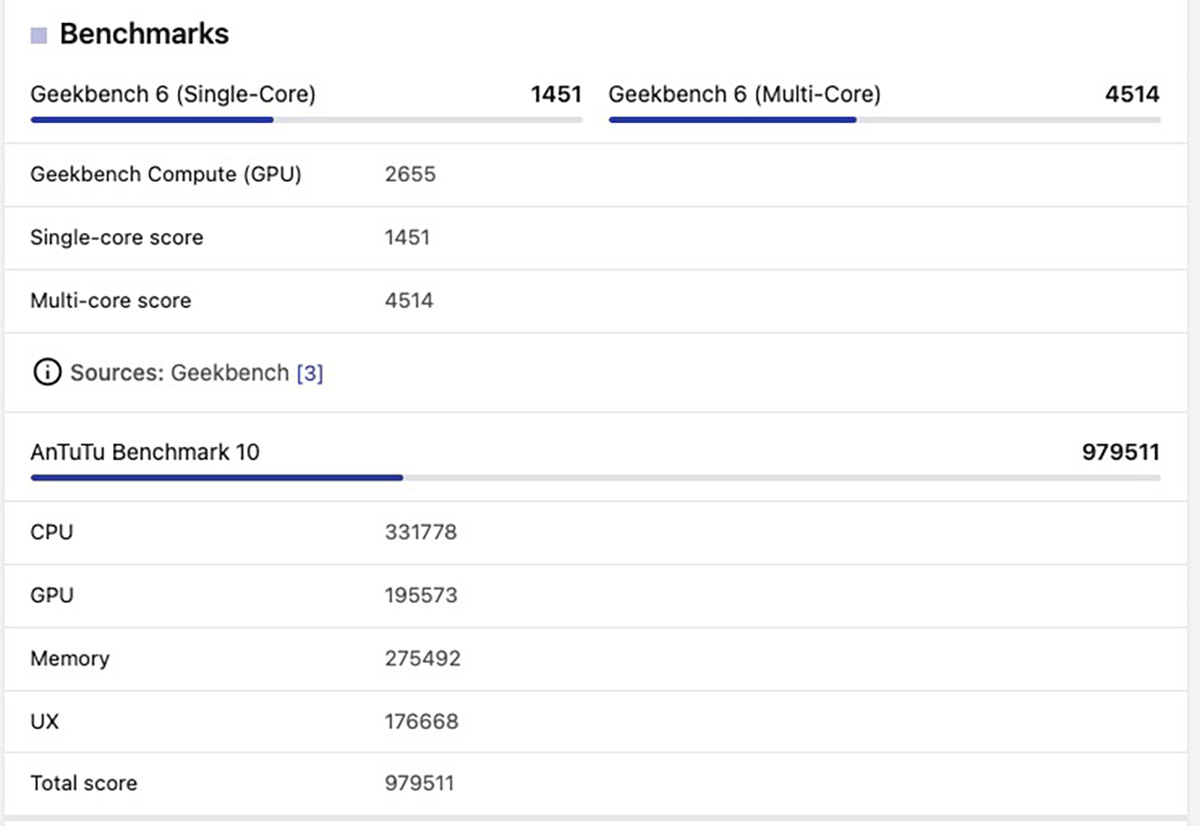Select the Memory value 275492
The height and width of the screenshot is (826, 1200).
pyautogui.click(x=423, y=659)
